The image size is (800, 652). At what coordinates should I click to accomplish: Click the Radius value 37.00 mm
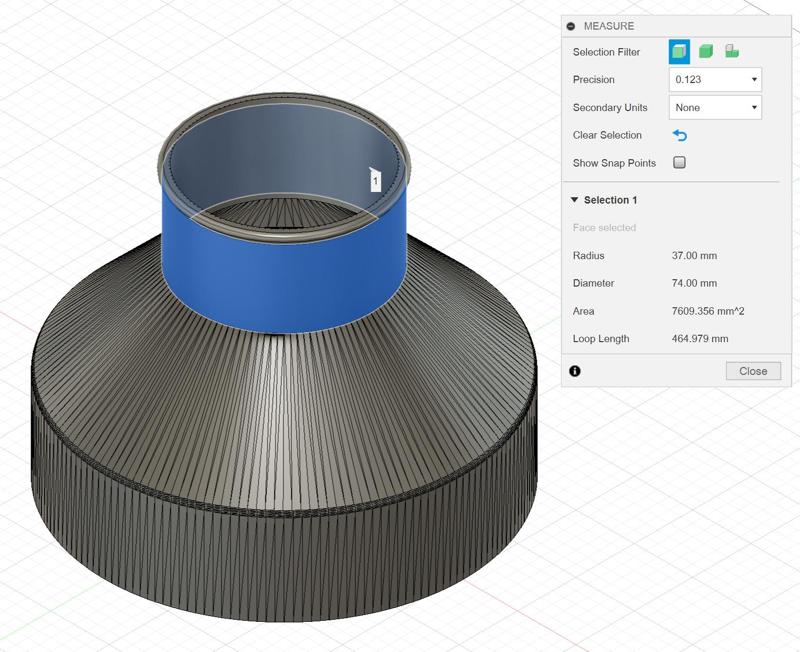pos(694,256)
